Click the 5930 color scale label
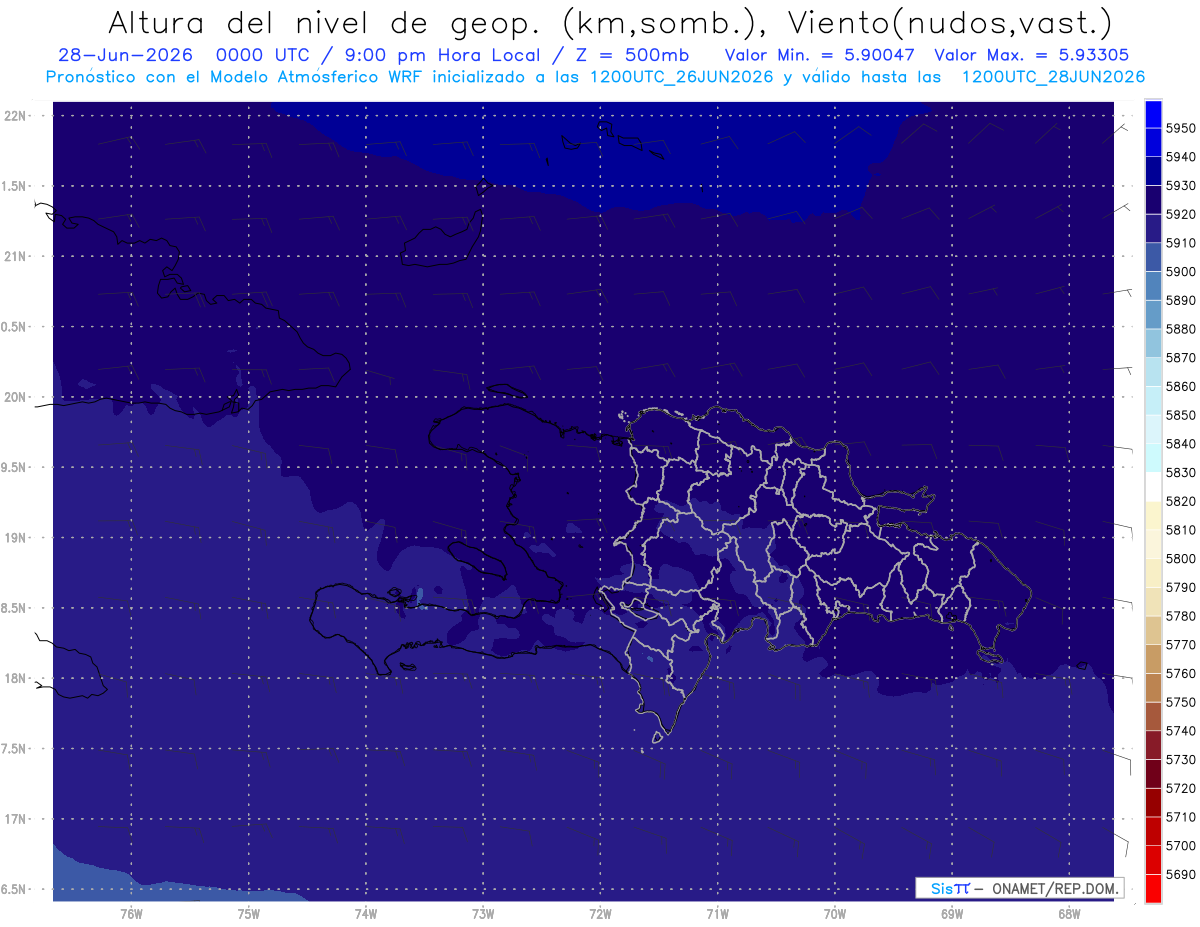 (x=1182, y=185)
